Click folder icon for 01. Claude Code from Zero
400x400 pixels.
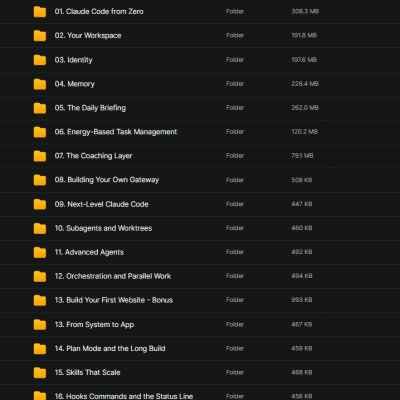(x=40, y=12)
